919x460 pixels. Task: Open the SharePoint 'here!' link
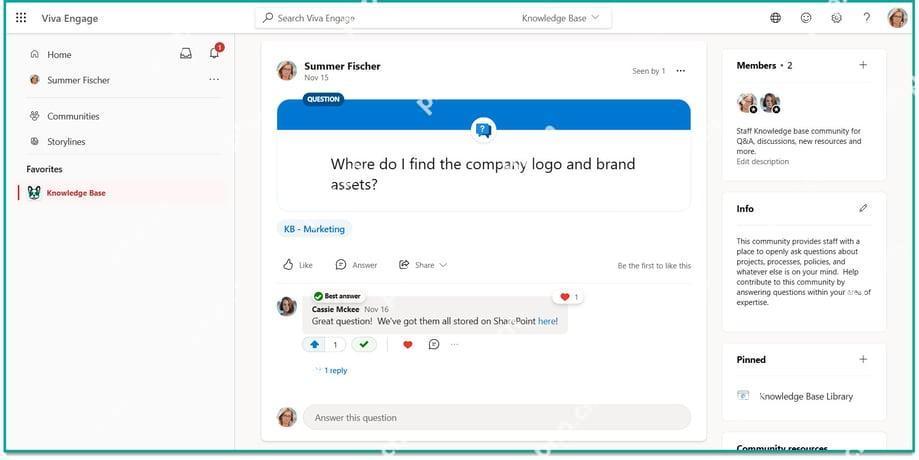pos(548,321)
